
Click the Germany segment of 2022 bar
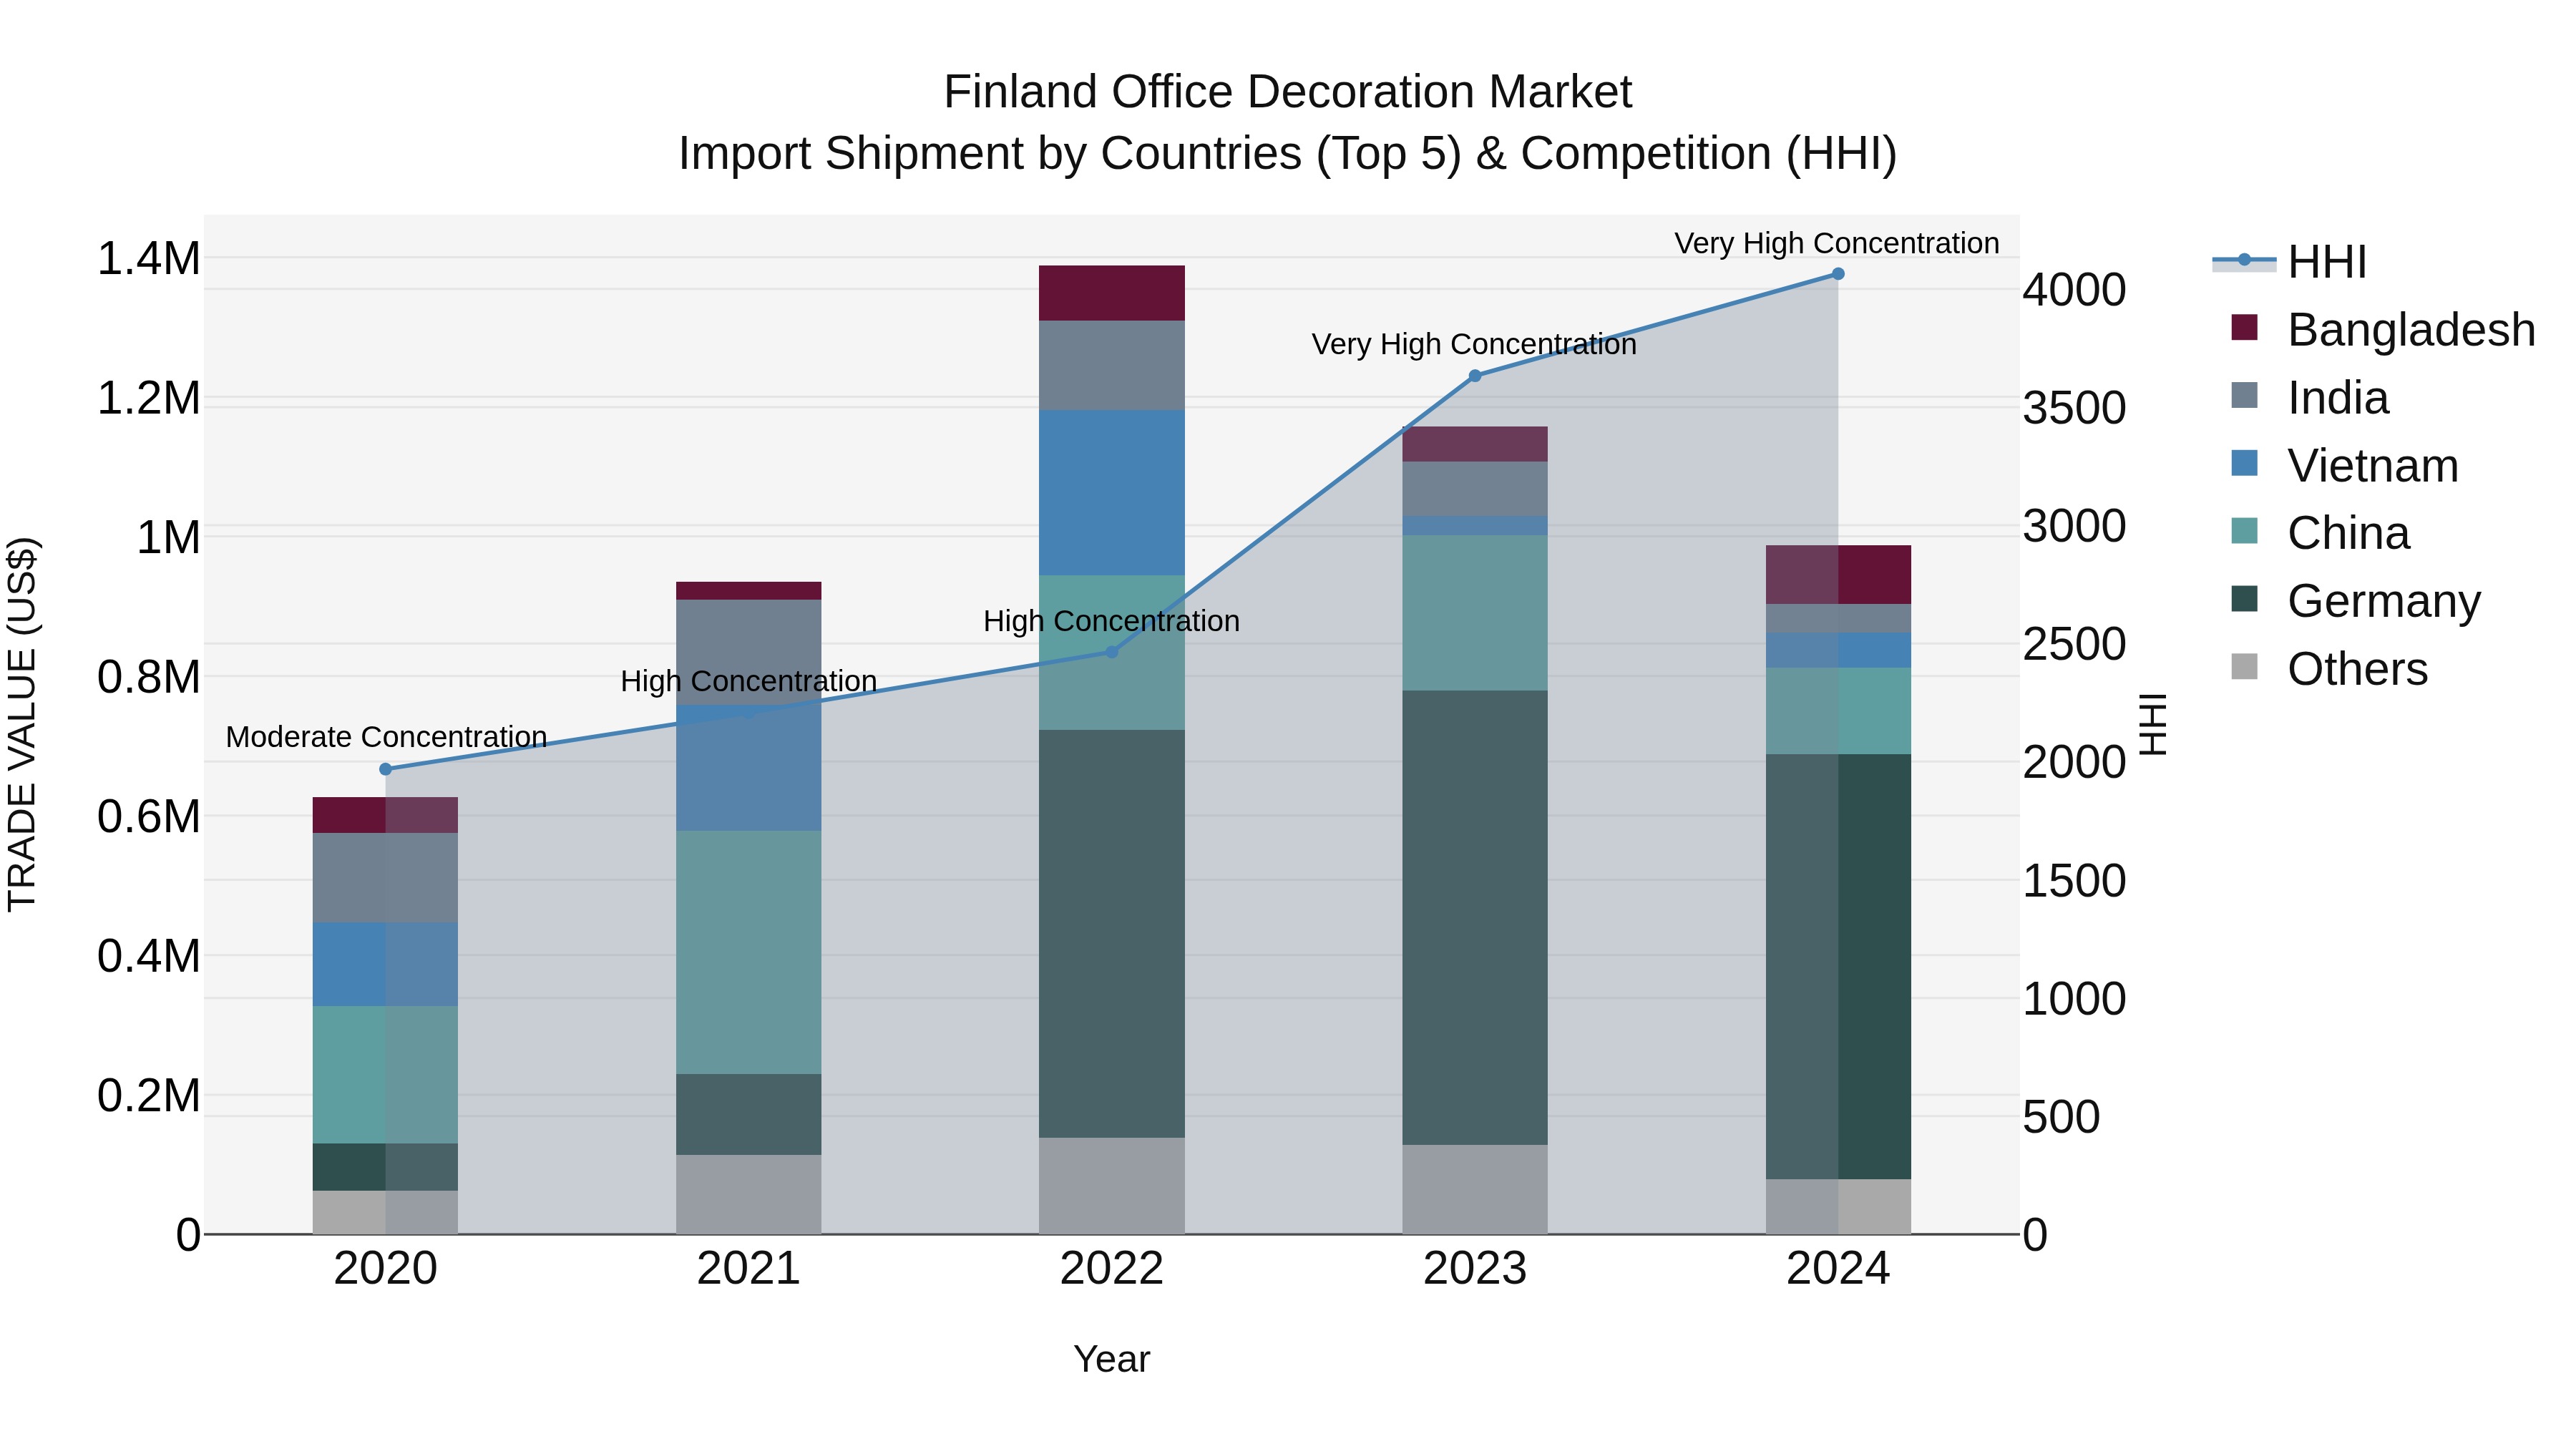pyautogui.click(x=1112, y=934)
